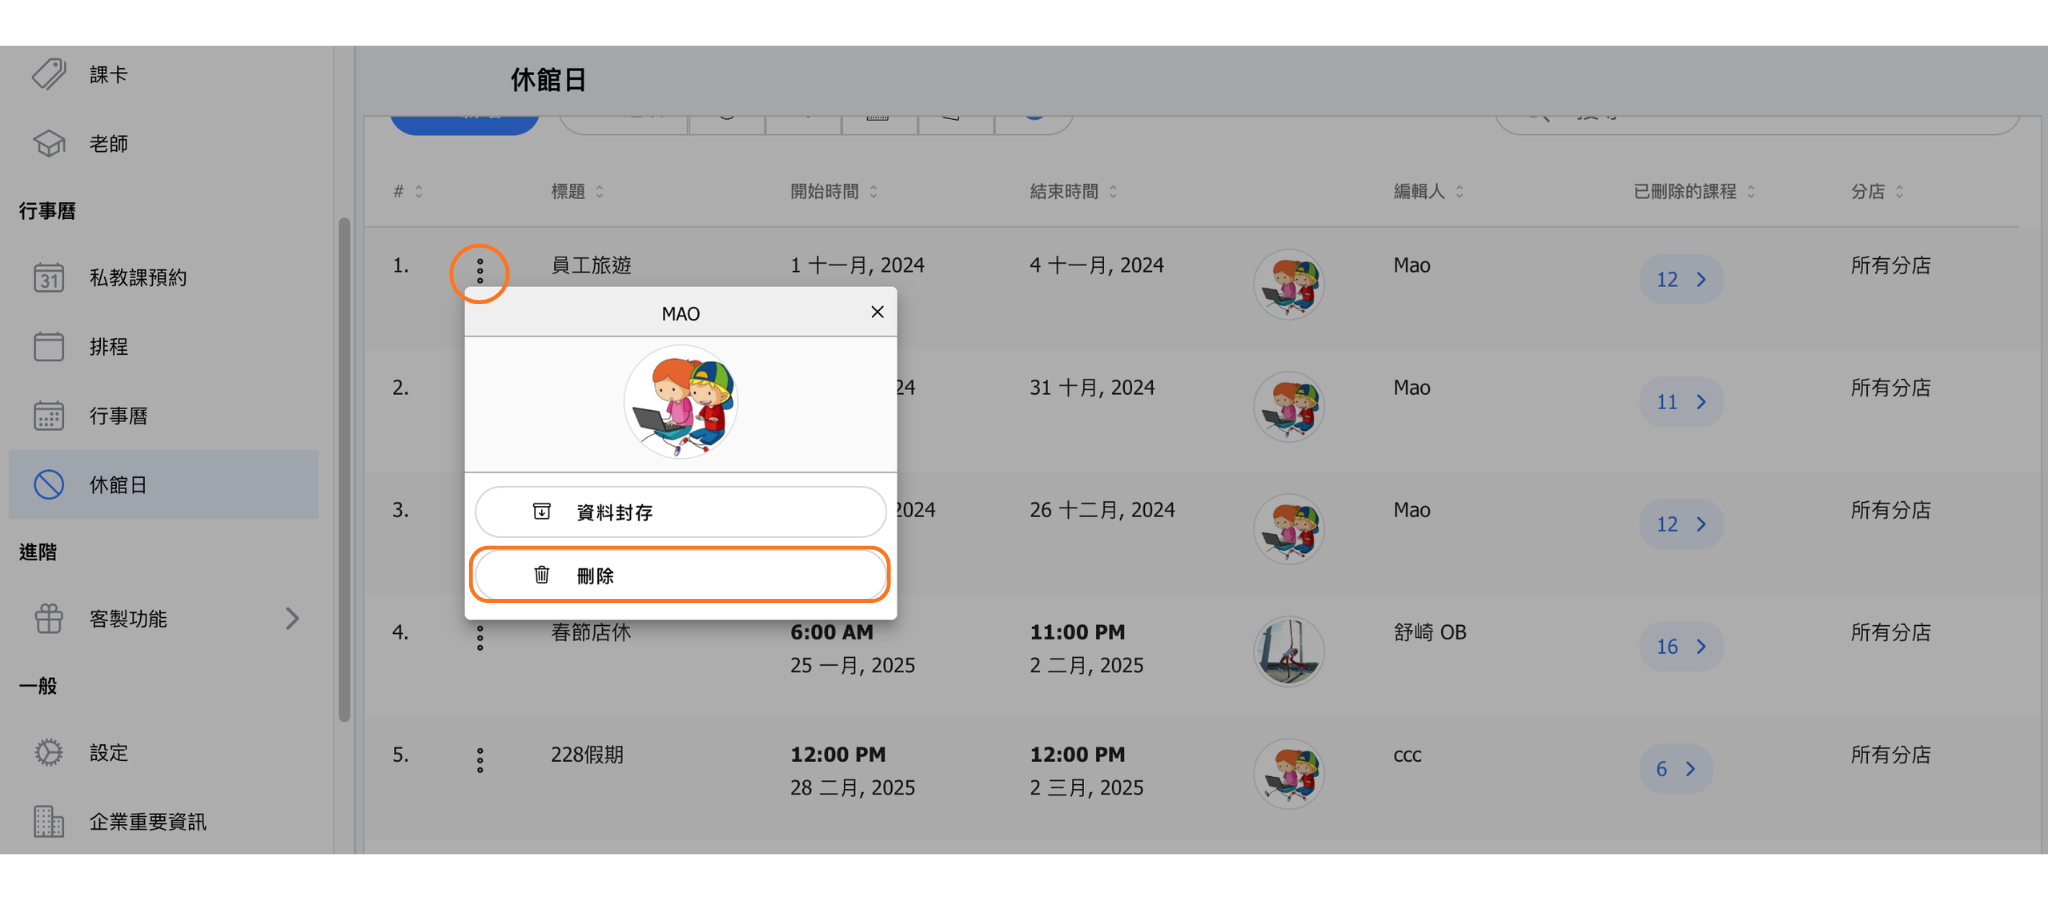The height and width of the screenshot is (900, 2048).
Task: Open three-dot menu for 春節店休 row
Action: 480,638
